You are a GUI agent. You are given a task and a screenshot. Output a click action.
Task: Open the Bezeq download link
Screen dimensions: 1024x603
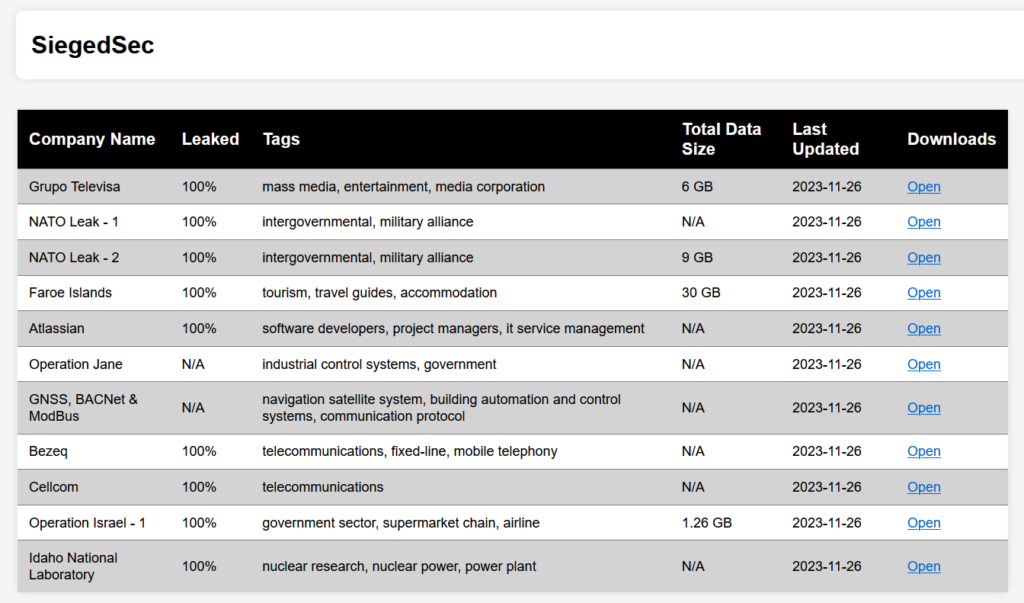(x=923, y=452)
